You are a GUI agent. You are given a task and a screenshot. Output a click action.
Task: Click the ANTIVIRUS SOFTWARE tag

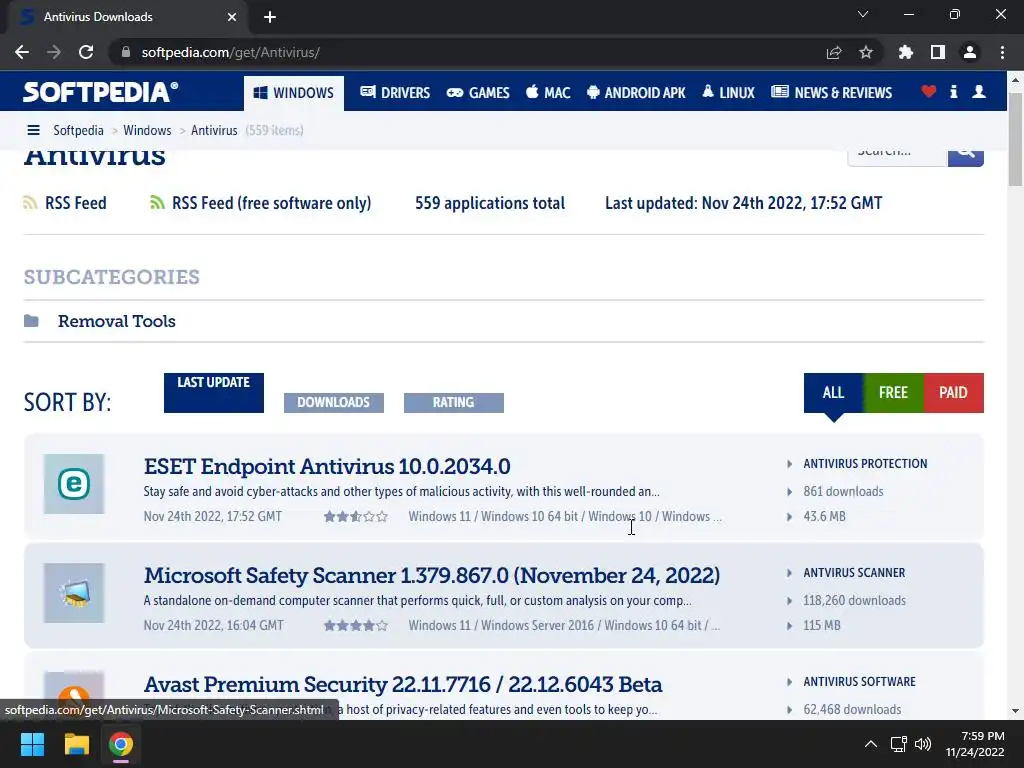click(x=859, y=682)
